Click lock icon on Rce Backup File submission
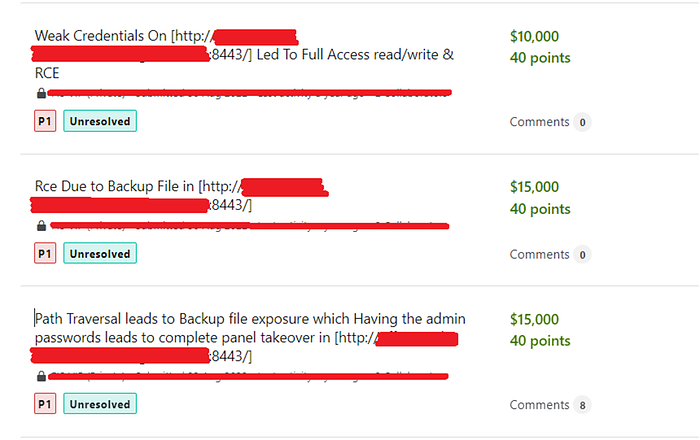 tap(41, 227)
